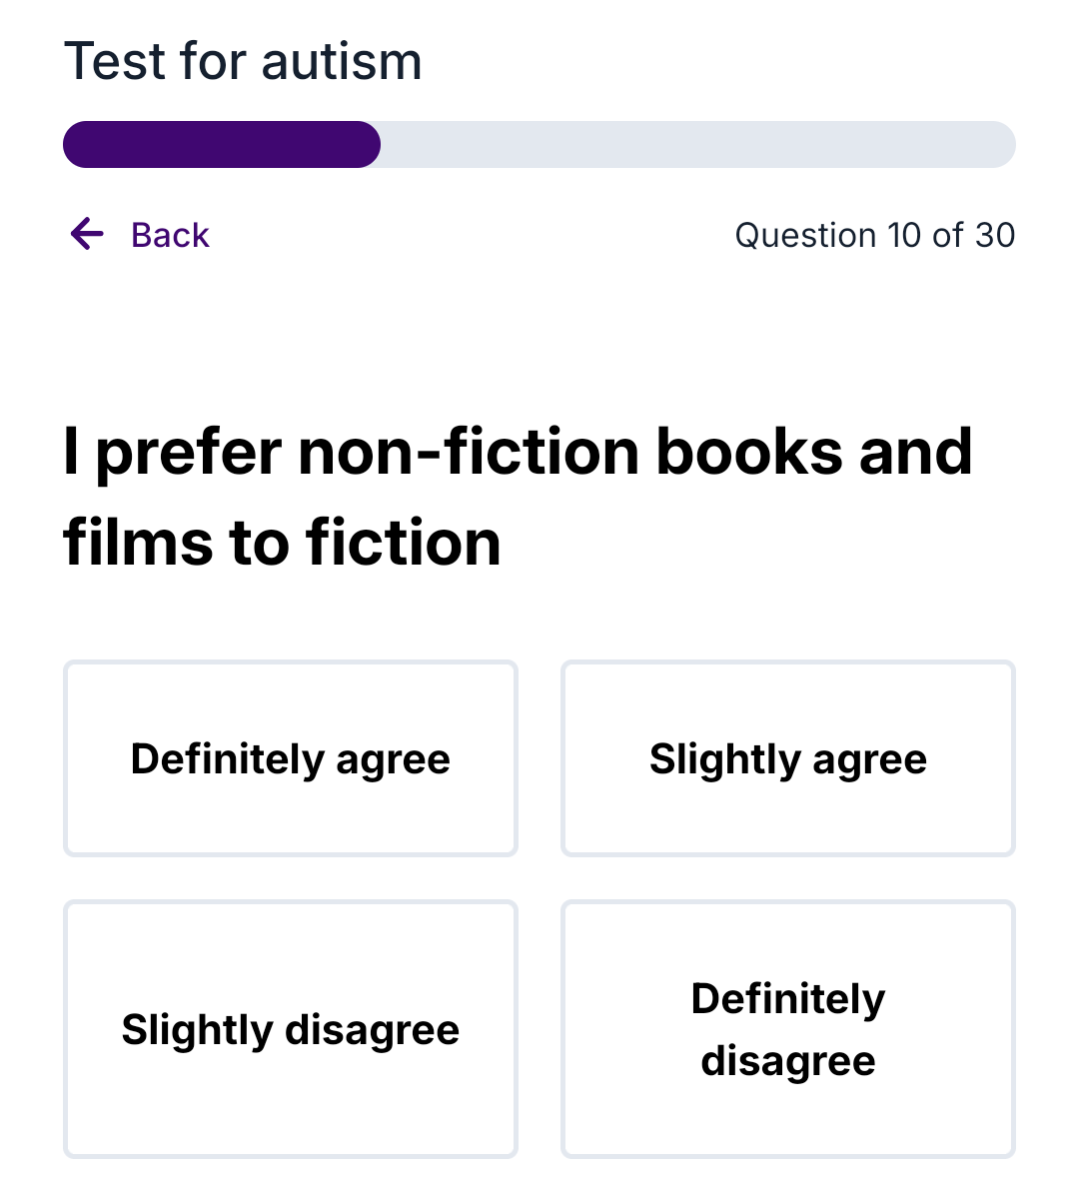Click the left-pointing back arrow icon
Image resolution: width=1079 pixels, height=1200 pixels.
pyautogui.click(x=87, y=234)
